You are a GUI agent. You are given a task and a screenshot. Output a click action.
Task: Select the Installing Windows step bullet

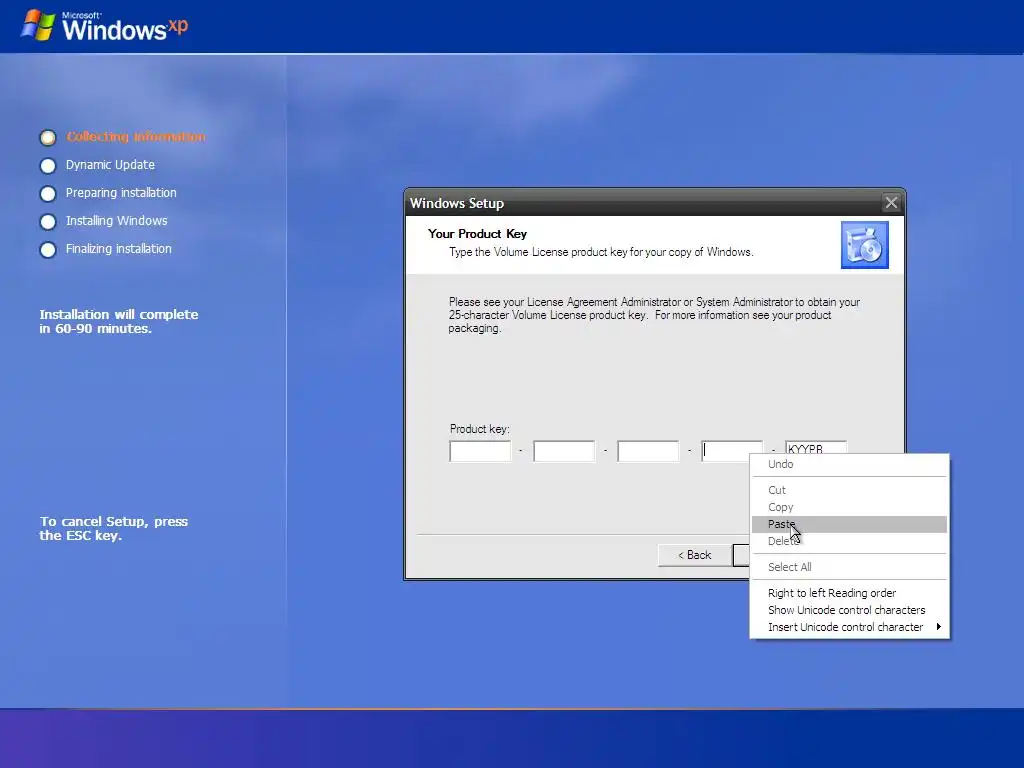[48, 222]
